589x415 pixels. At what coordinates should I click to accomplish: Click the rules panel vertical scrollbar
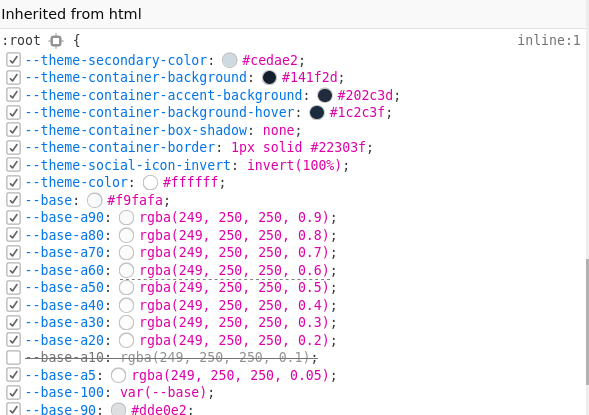(587, 322)
